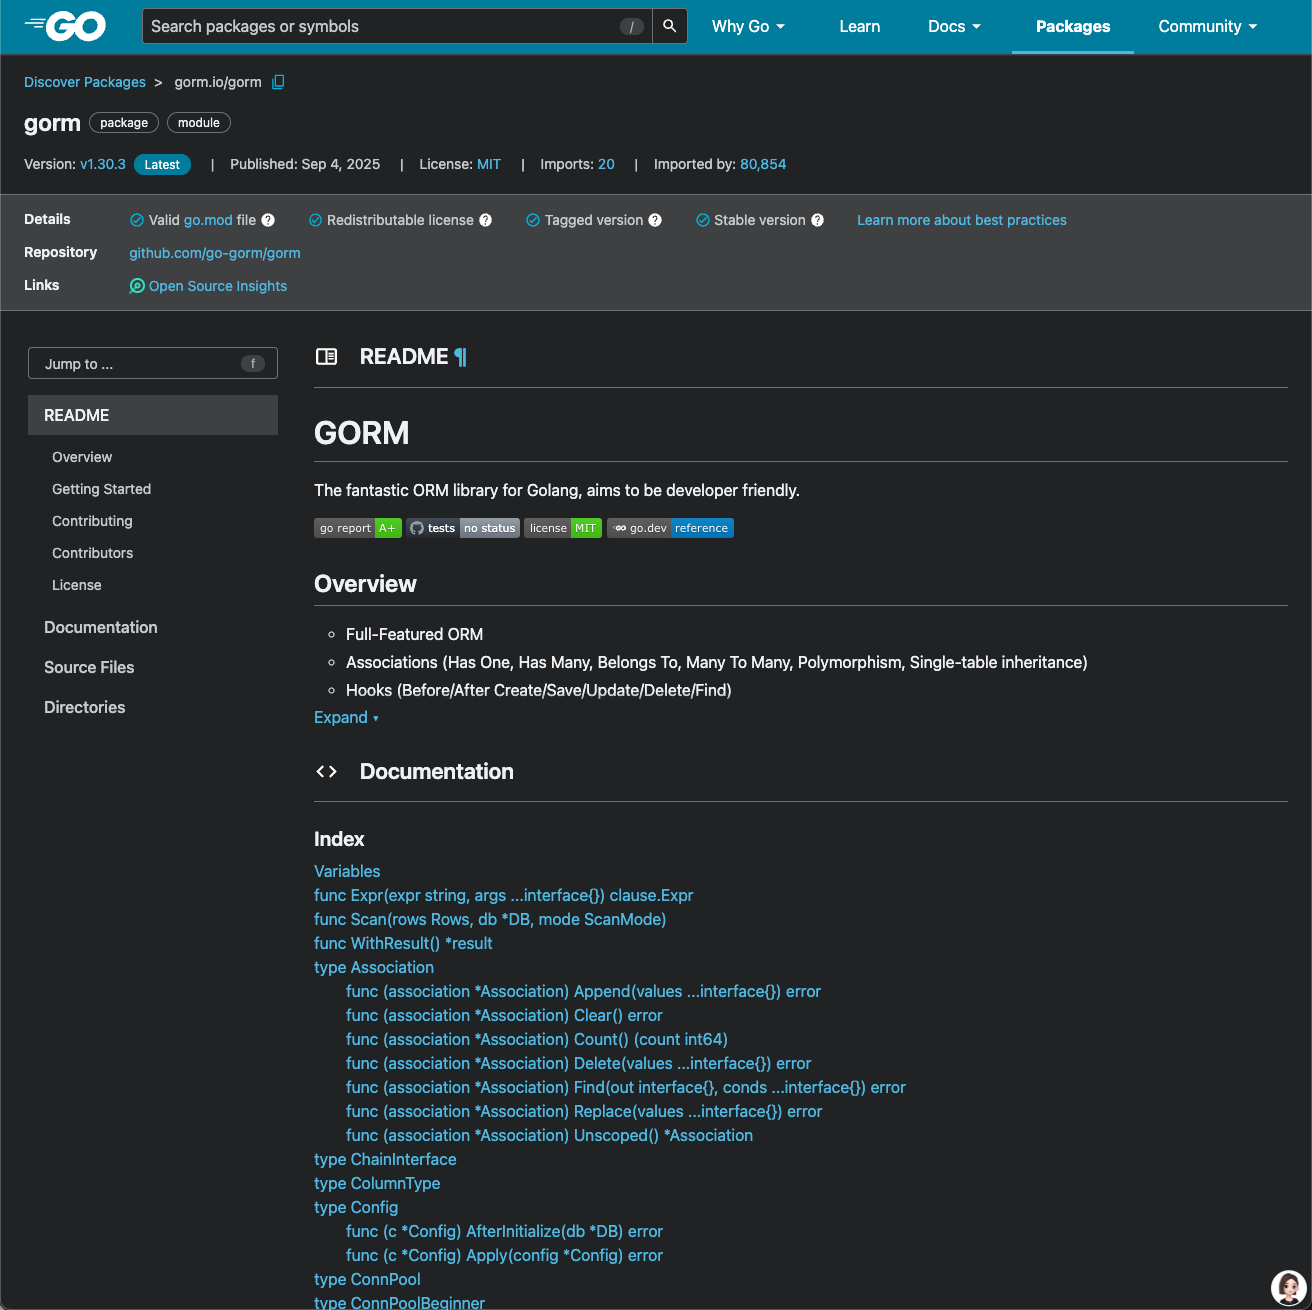
Task: Open type ChainInterface link
Action: point(385,1159)
